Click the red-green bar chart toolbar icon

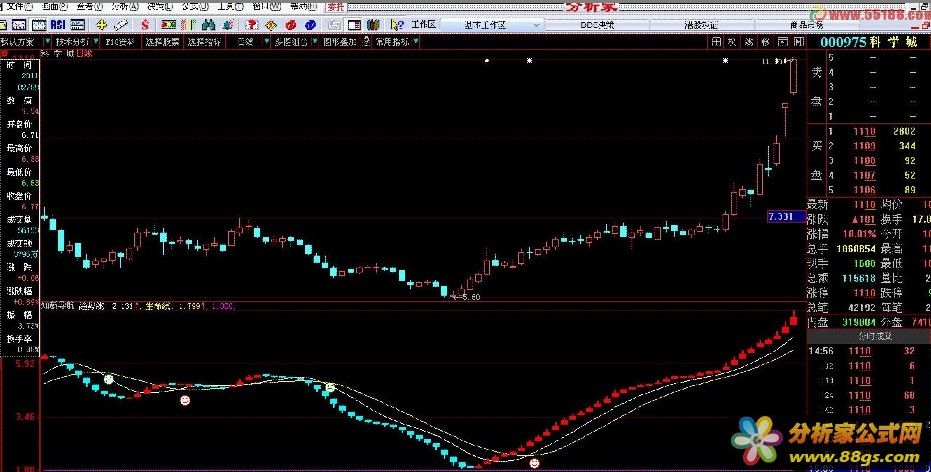[169, 25]
